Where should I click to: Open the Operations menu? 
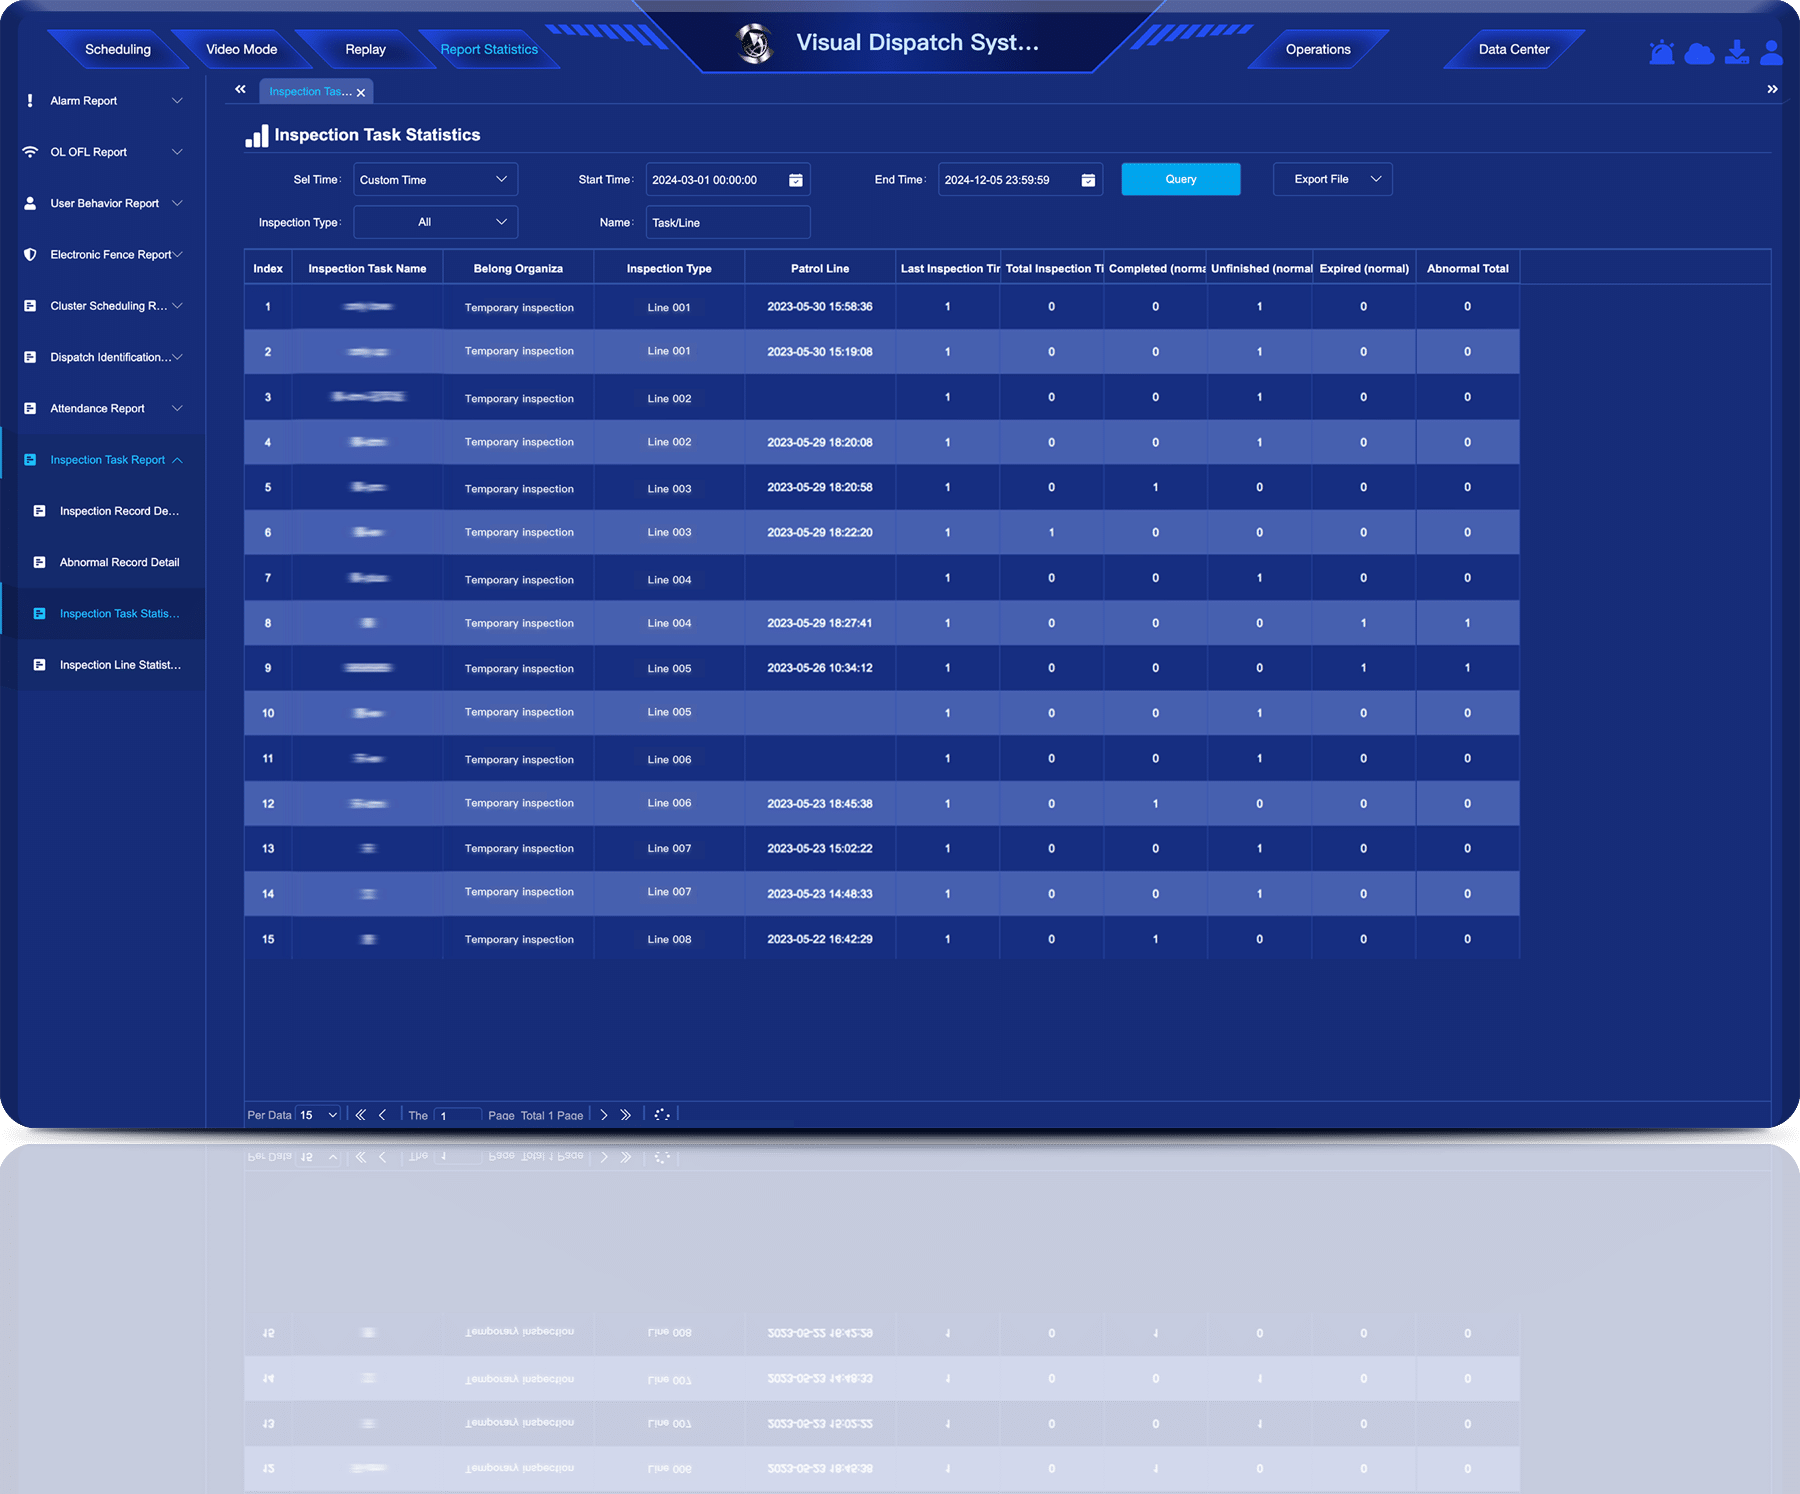click(1317, 48)
